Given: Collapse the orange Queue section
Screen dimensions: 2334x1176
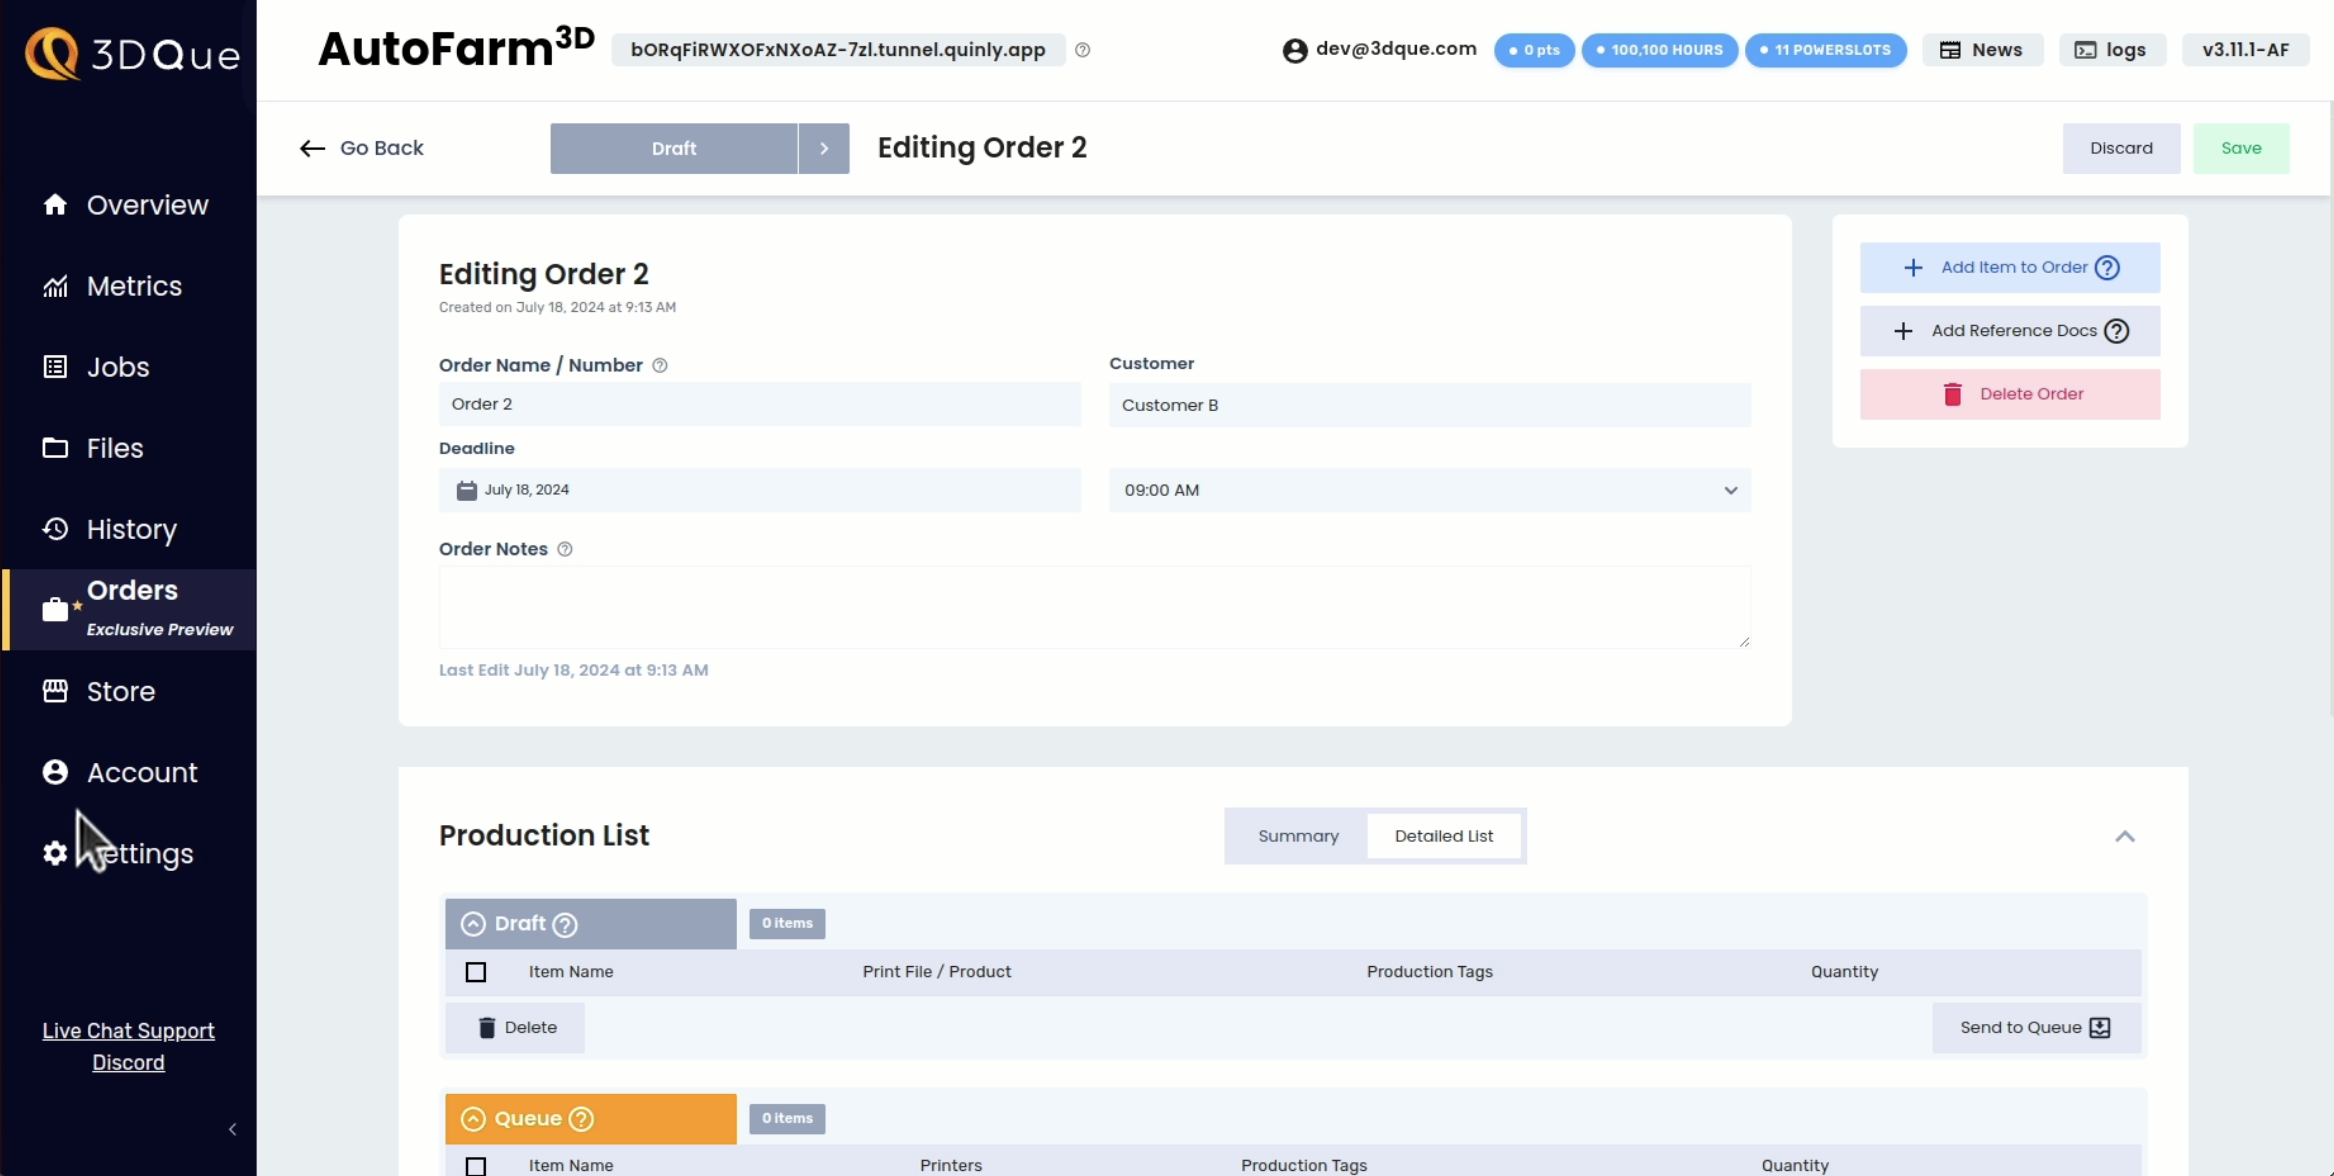Looking at the screenshot, I should [x=473, y=1119].
